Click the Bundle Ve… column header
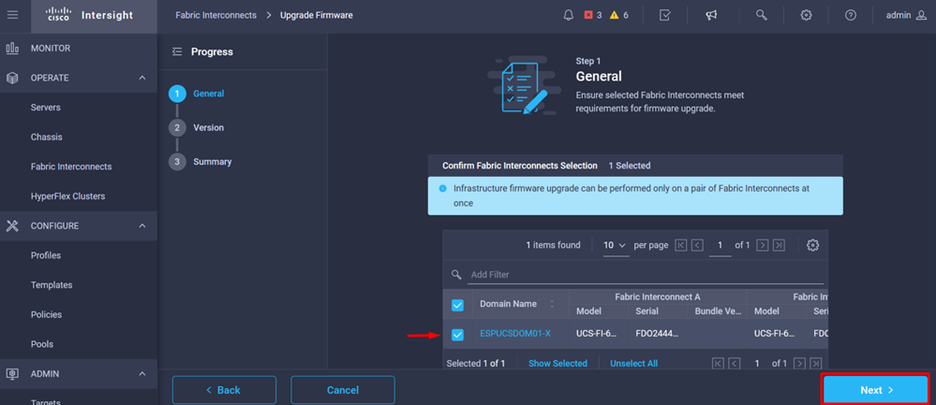The height and width of the screenshot is (405, 936). click(x=718, y=311)
